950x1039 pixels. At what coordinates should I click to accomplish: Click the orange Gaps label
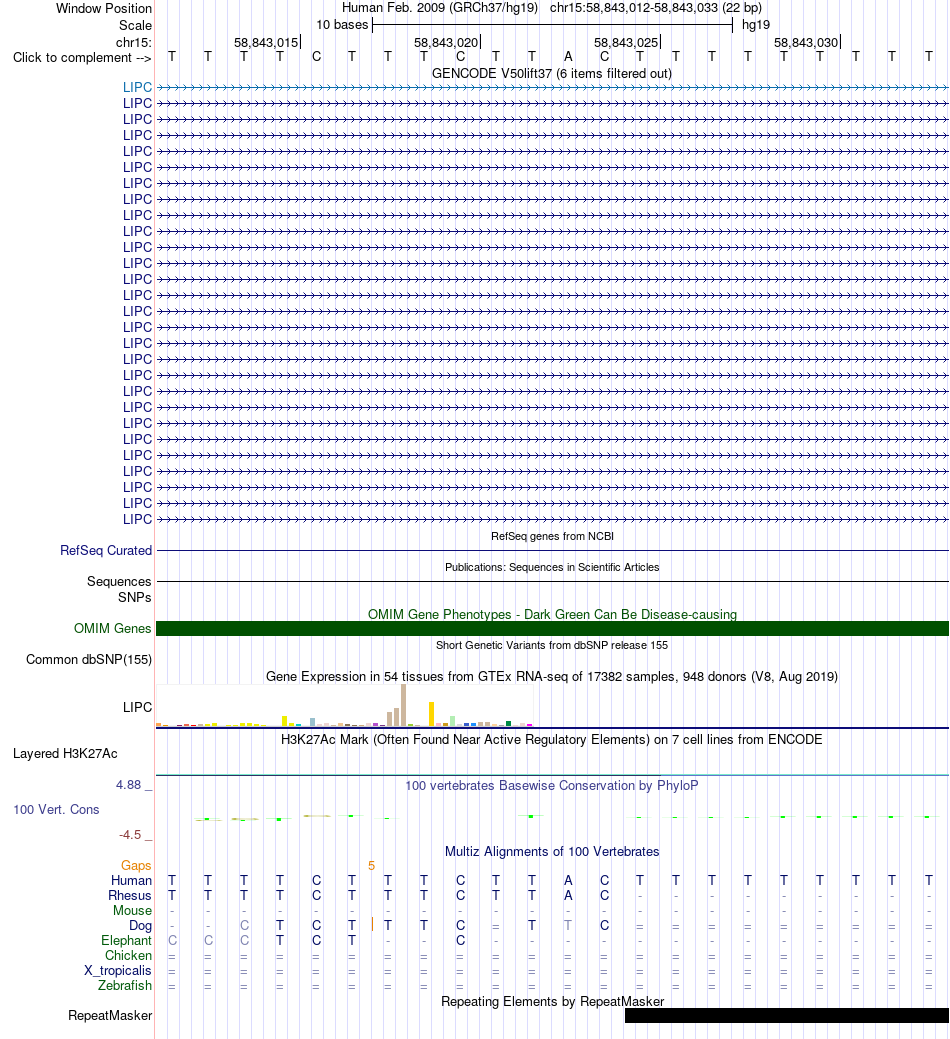click(136, 865)
